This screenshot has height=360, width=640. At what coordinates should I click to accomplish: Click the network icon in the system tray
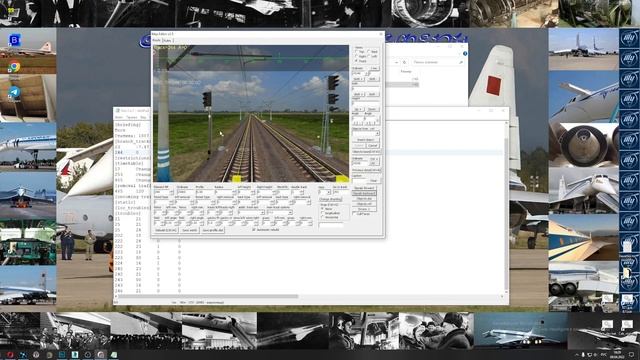click(589, 355)
